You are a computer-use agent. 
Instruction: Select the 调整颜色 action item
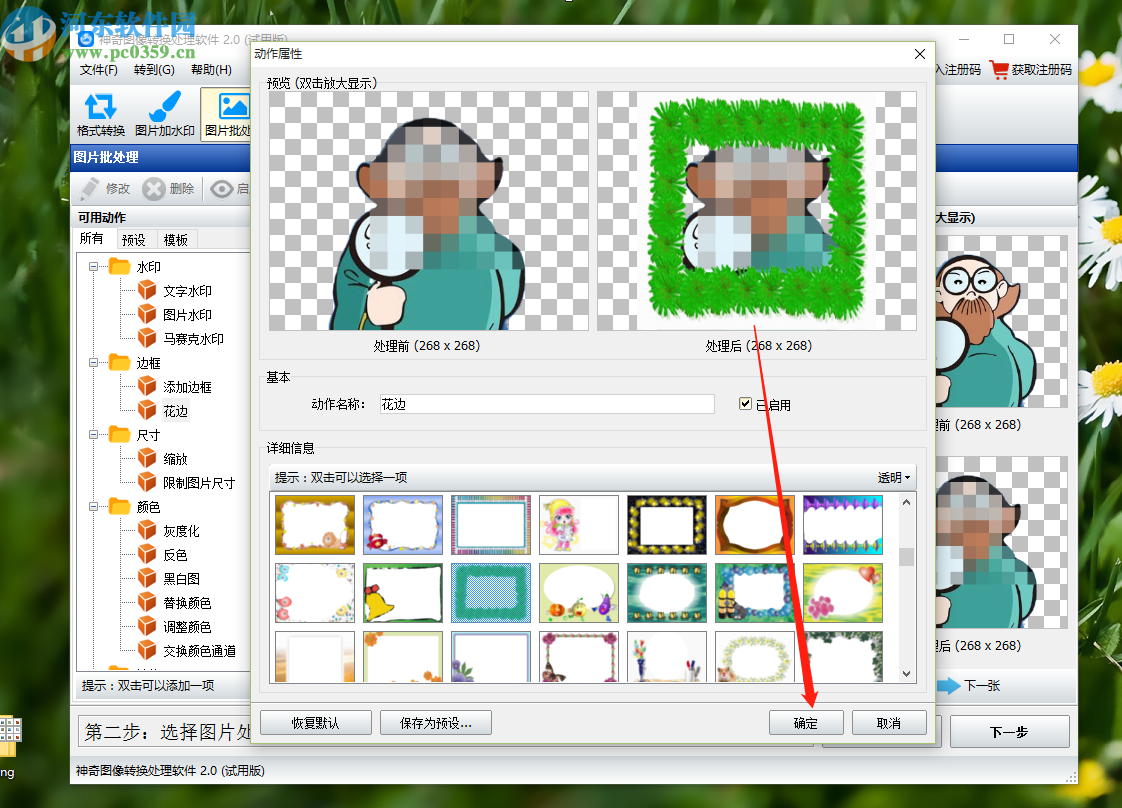tap(187, 627)
